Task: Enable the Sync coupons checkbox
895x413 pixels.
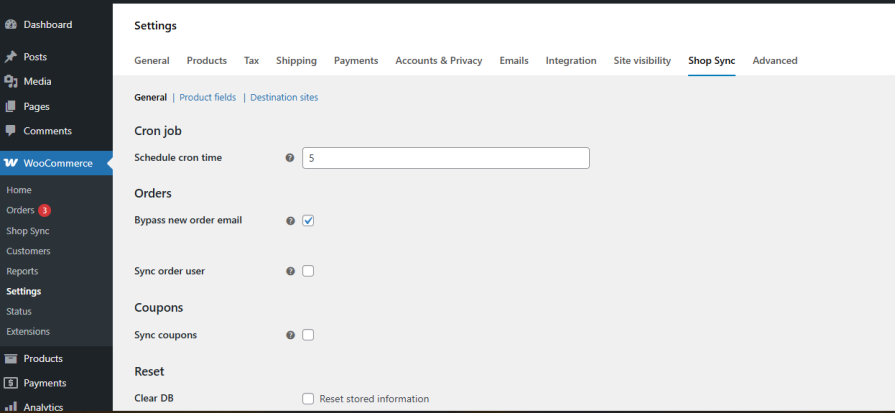Action: coord(308,335)
